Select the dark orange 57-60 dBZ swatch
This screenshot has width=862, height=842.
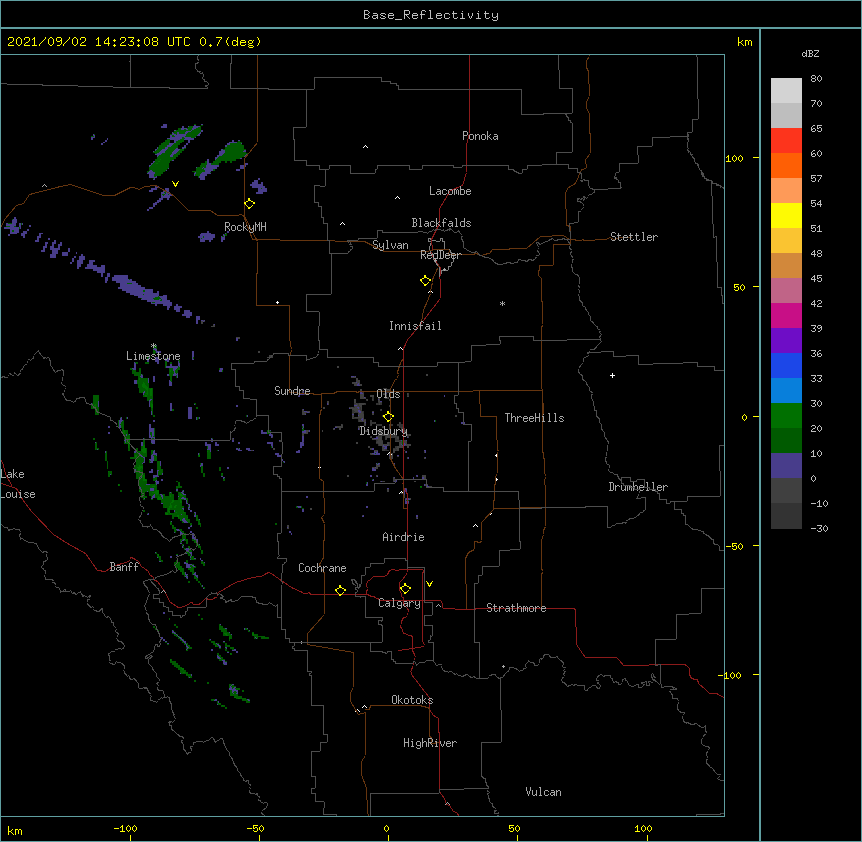pos(786,165)
